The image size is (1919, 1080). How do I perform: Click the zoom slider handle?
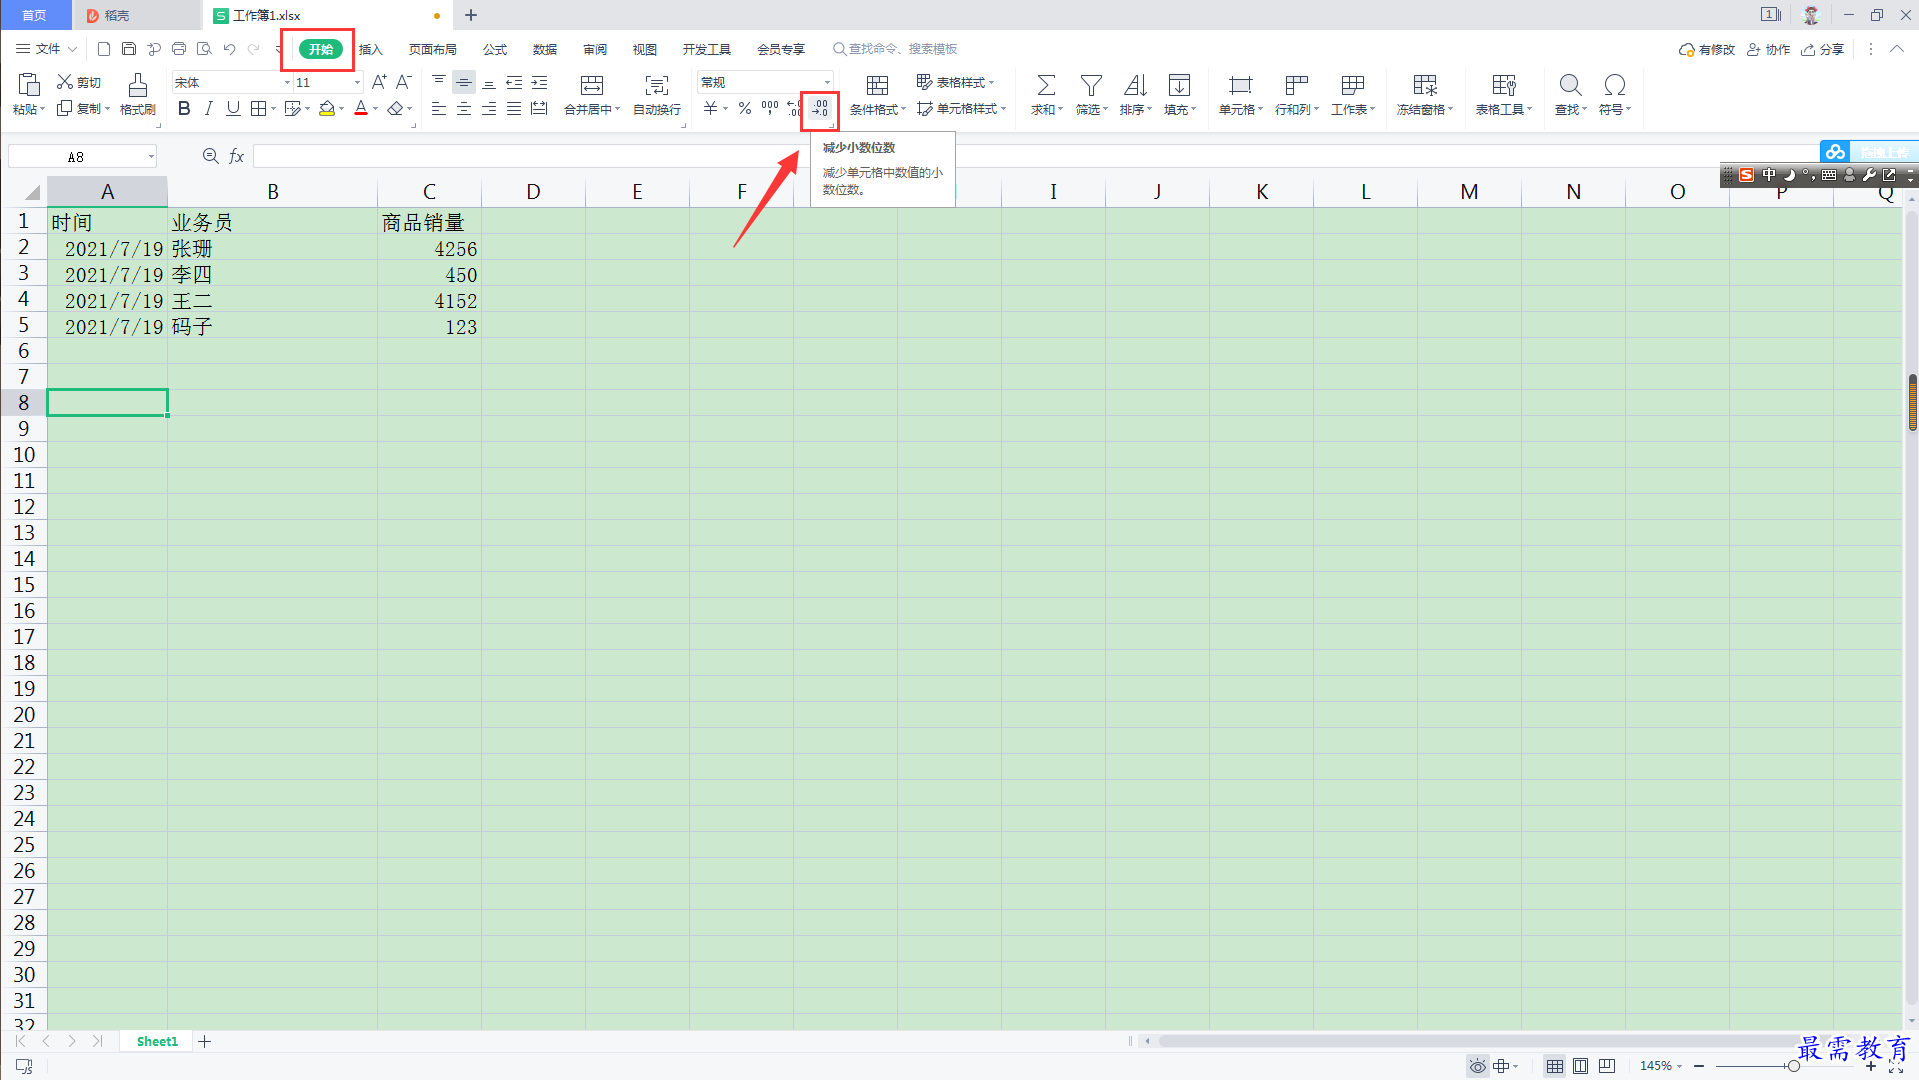[1794, 1066]
